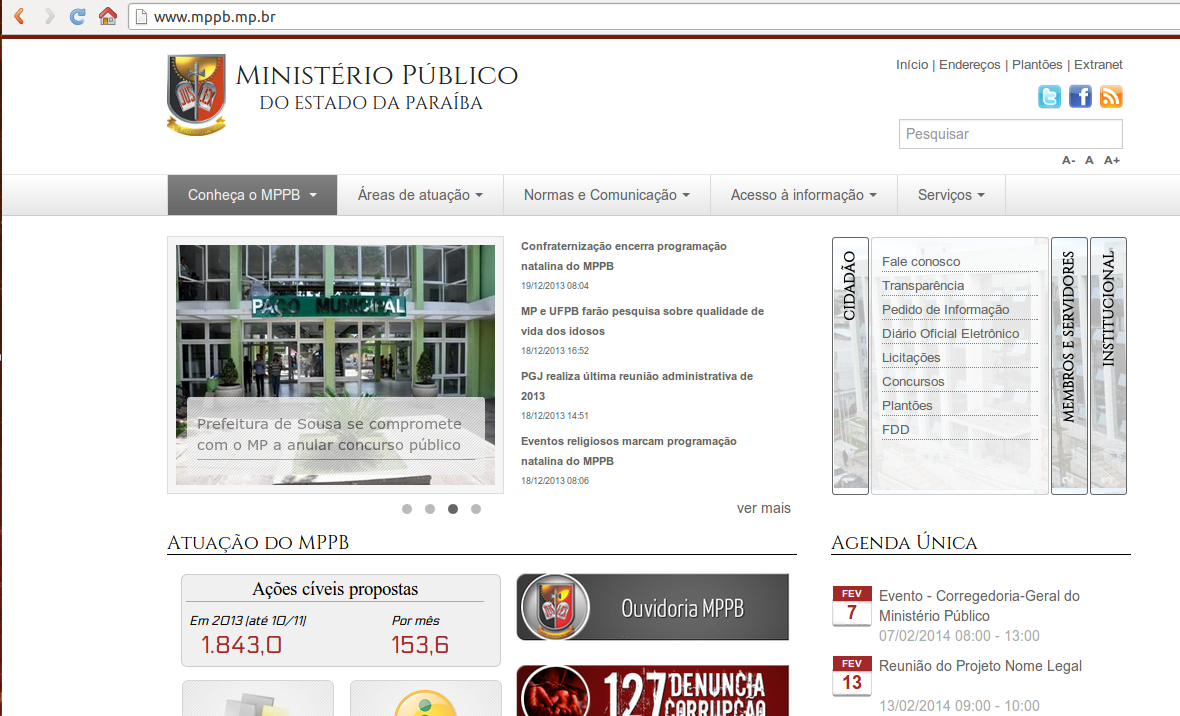1180x716 pixels.
Task: Open the RSS feed icon
Action: [x=1111, y=96]
